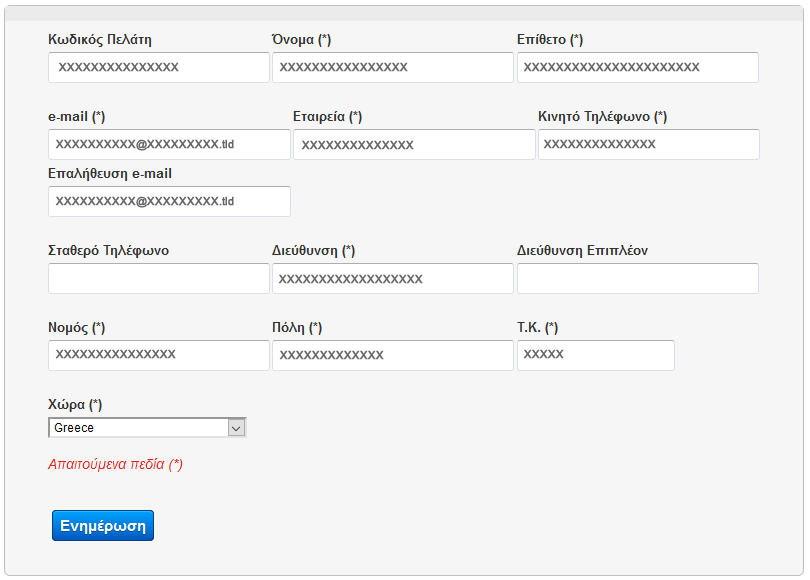The width and height of the screenshot is (810, 580).
Task: Click the Επαλήθευση e-mail label text
Action: tap(110, 174)
